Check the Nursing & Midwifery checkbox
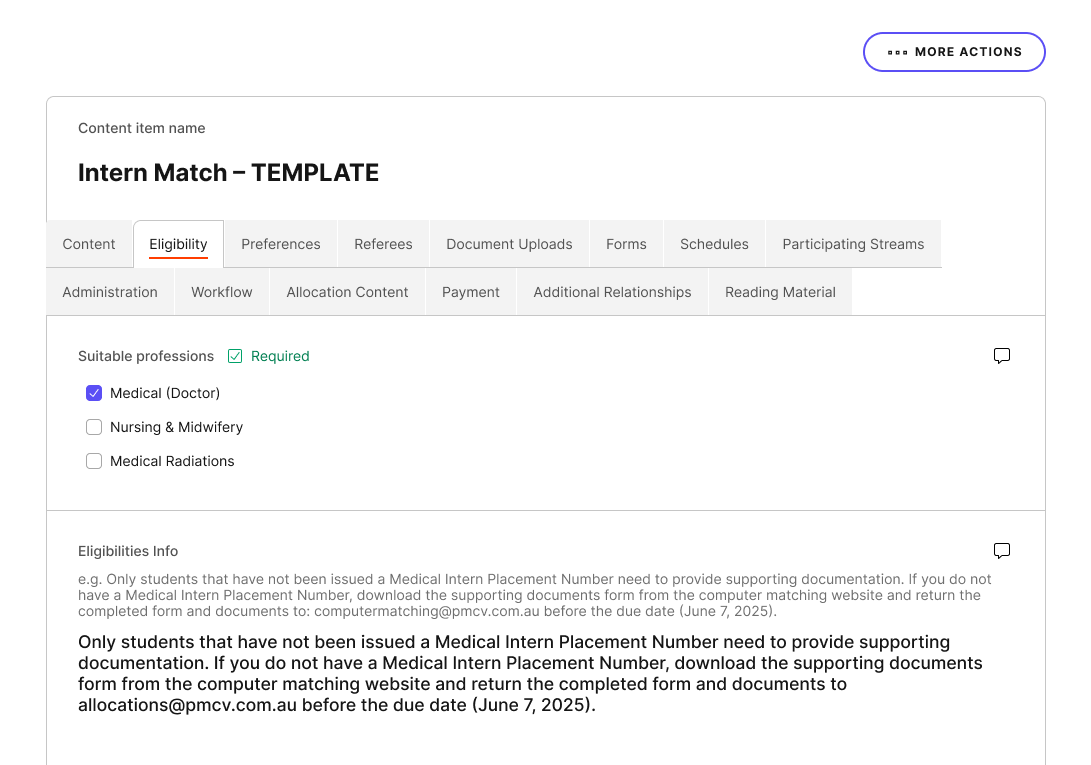 94,427
